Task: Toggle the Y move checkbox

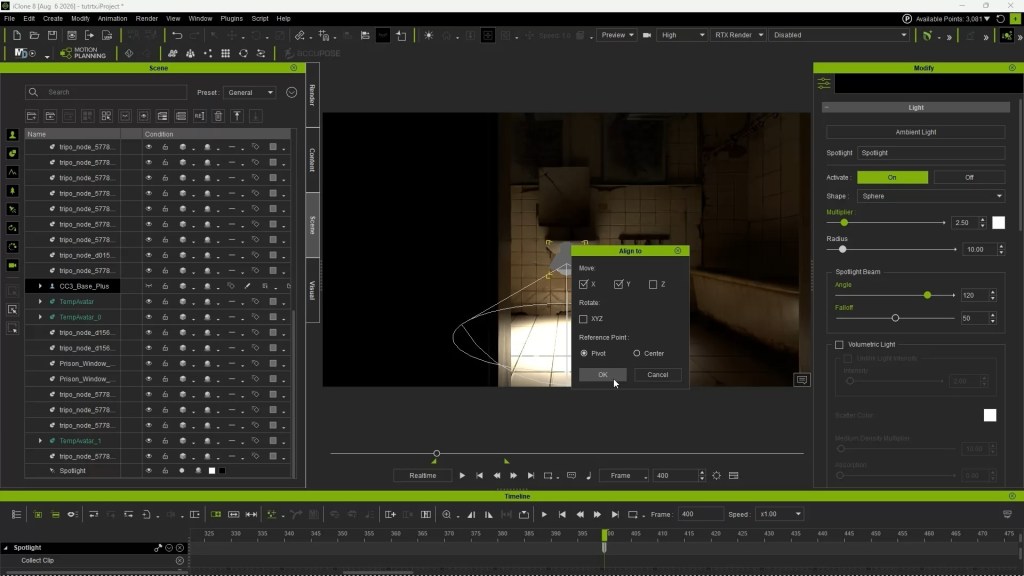Action: pos(618,284)
